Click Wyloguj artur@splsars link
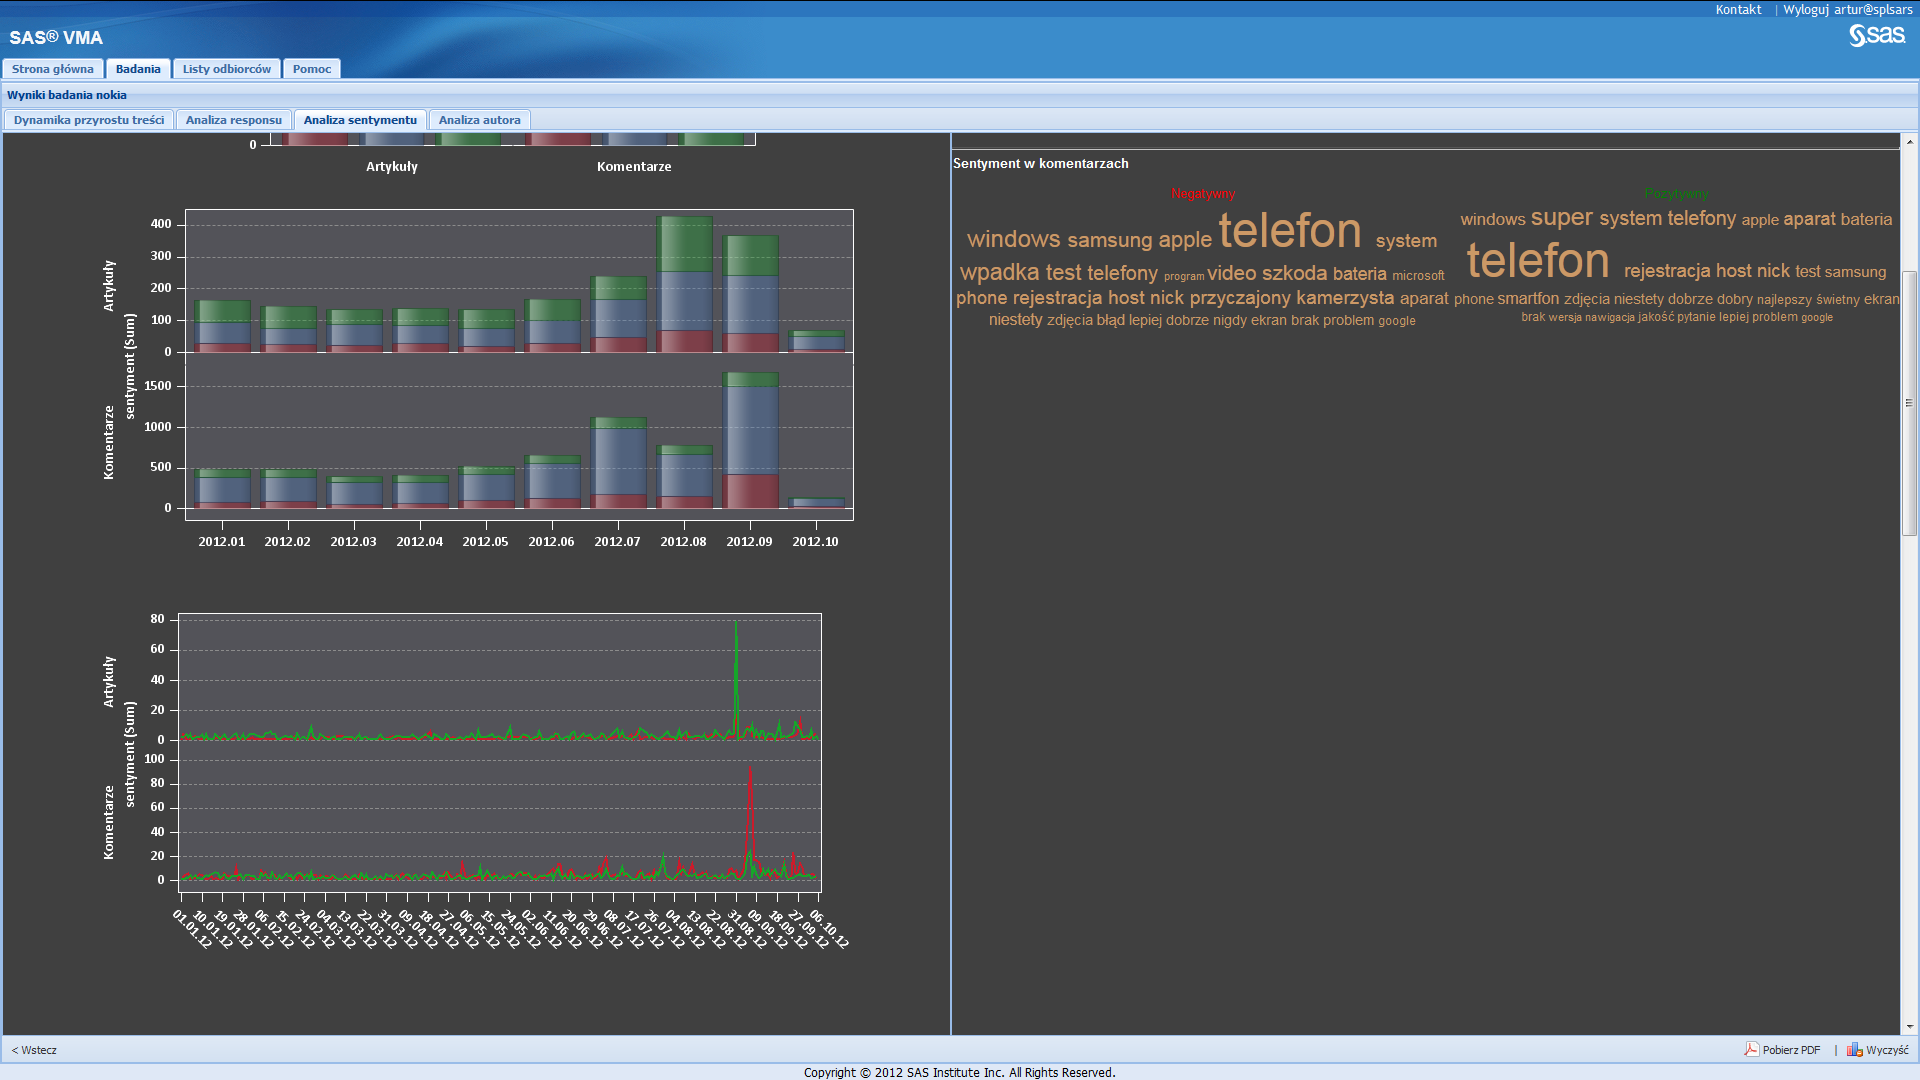Image resolution: width=1920 pixels, height=1080 pixels. [1848, 9]
